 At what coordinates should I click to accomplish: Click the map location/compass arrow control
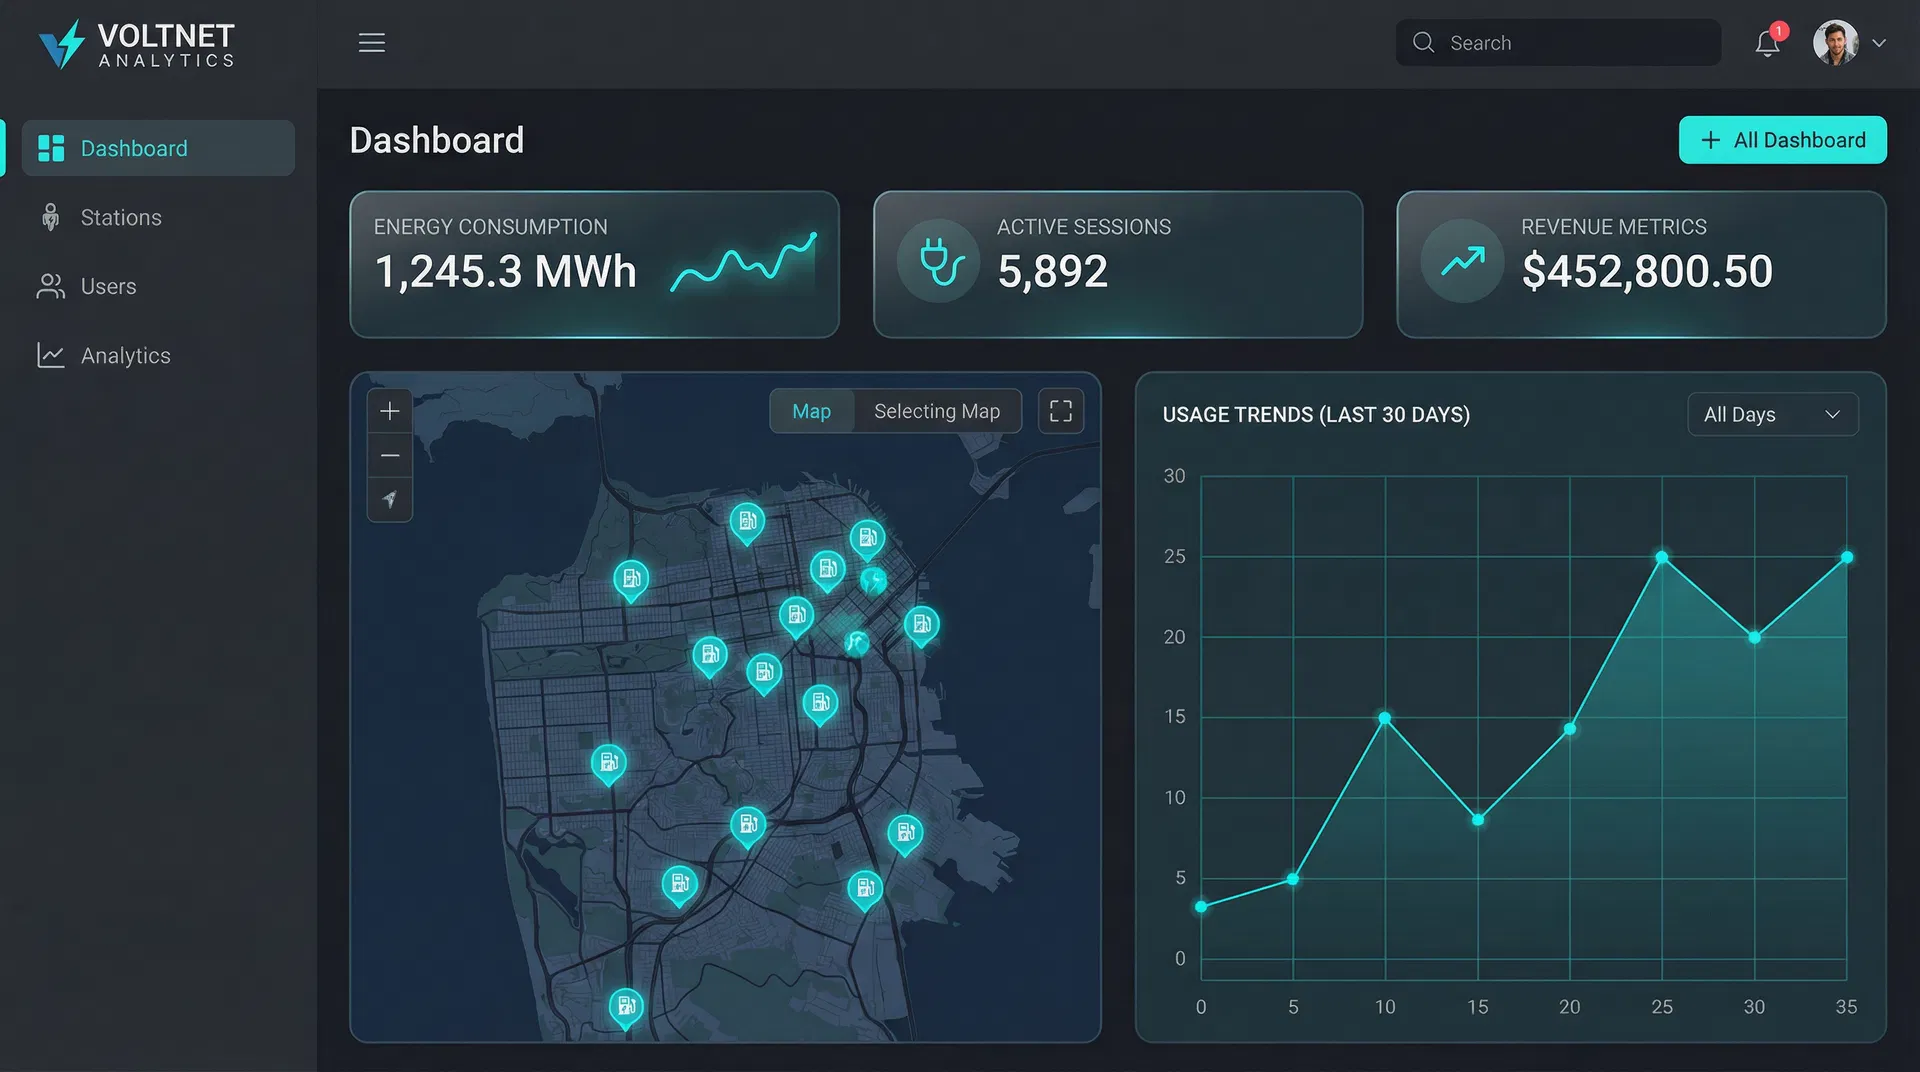pyautogui.click(x=389, y=500)
